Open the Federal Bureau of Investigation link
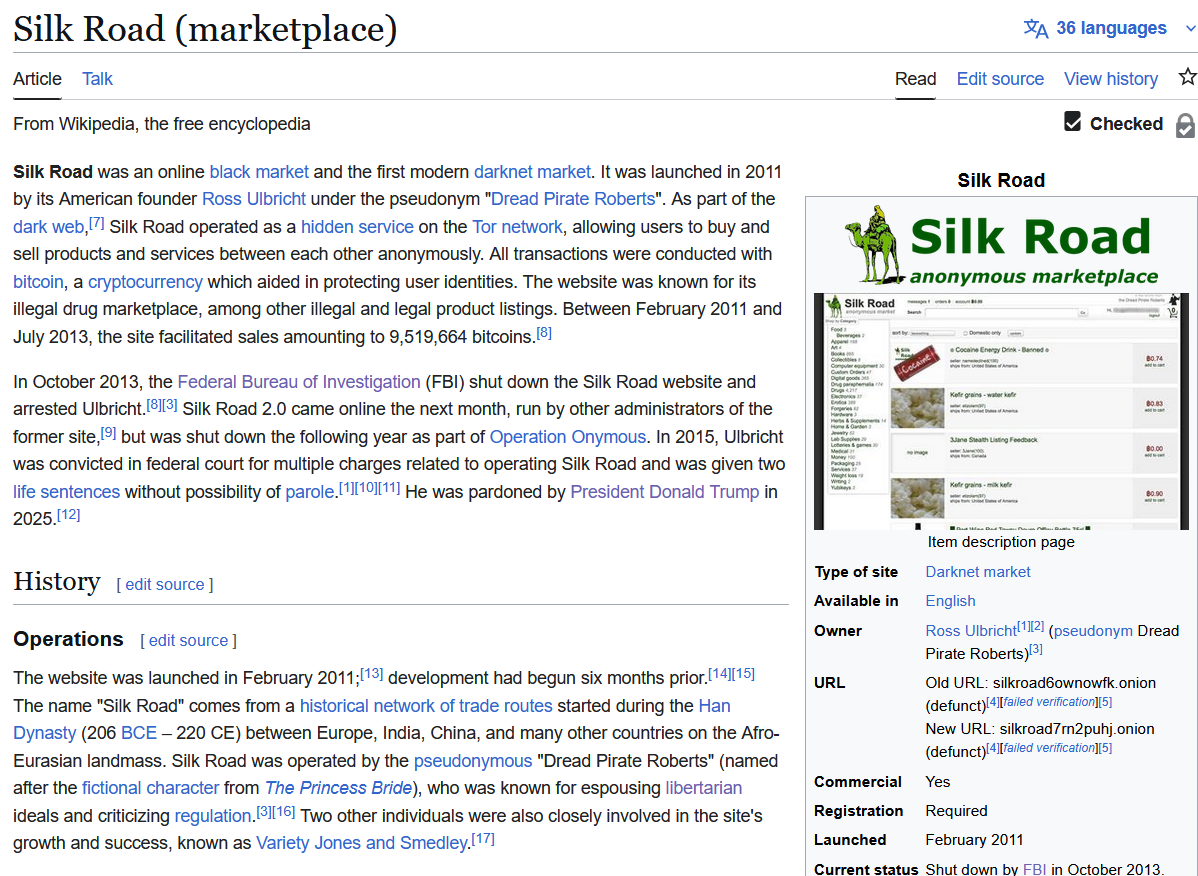 pyautogui.click(x=299, y=382)
